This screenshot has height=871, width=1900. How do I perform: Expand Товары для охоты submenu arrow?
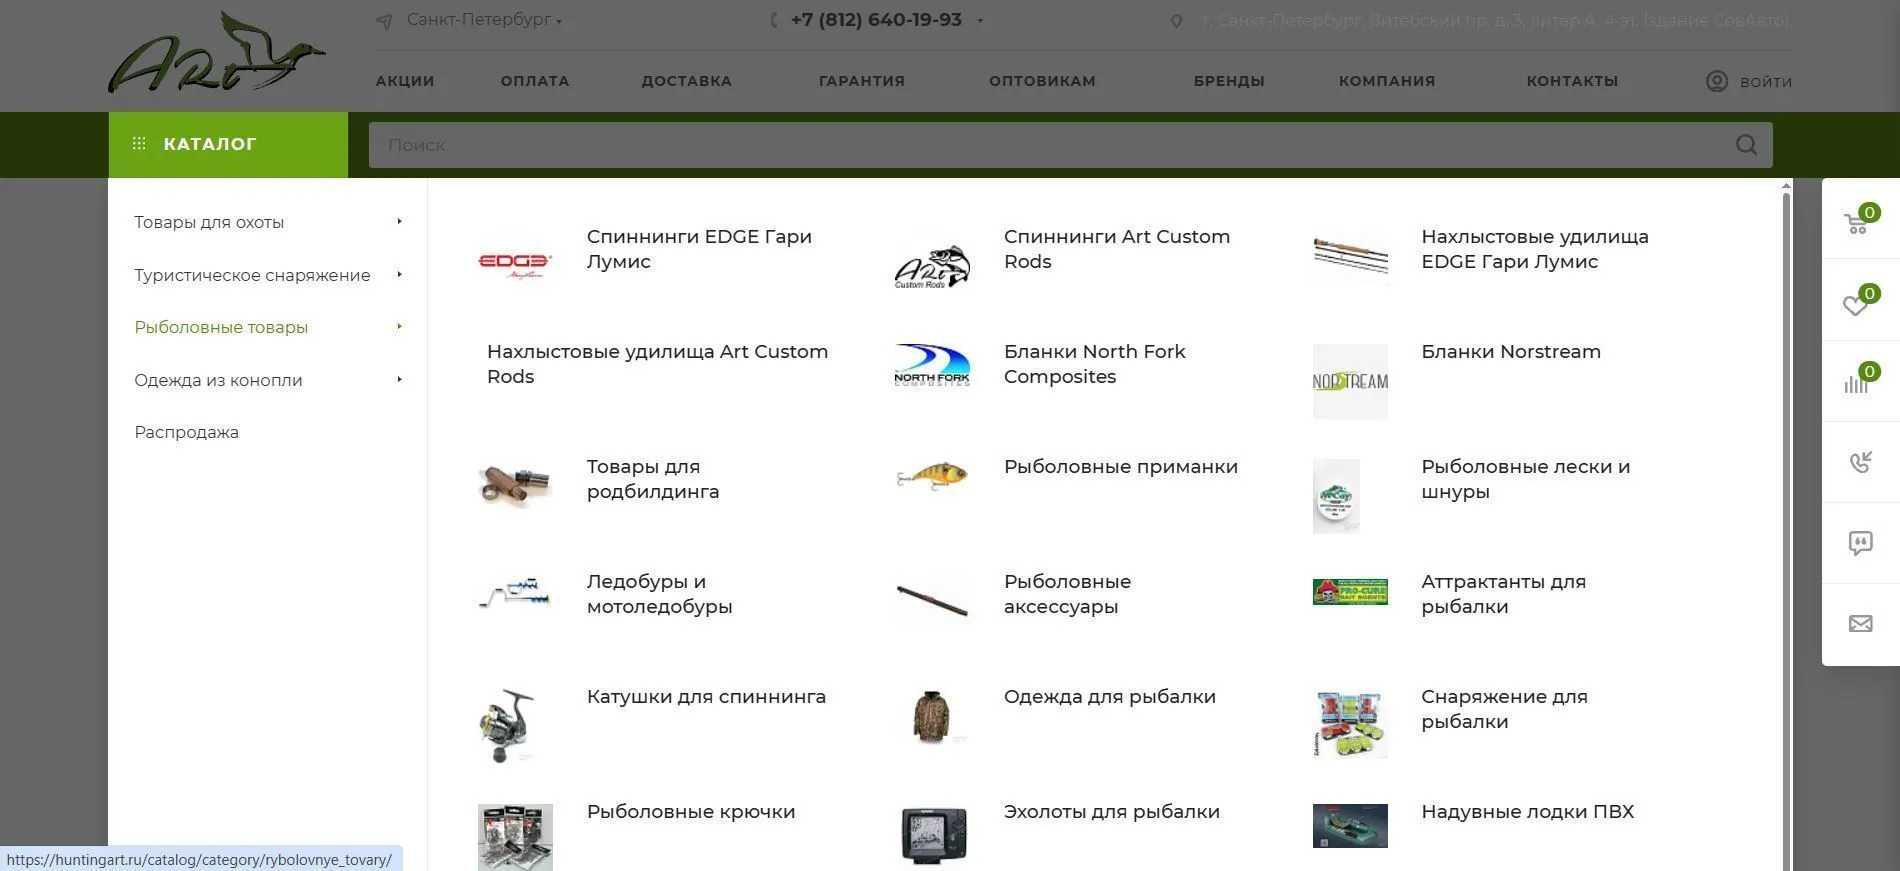[x=399, y=222]
